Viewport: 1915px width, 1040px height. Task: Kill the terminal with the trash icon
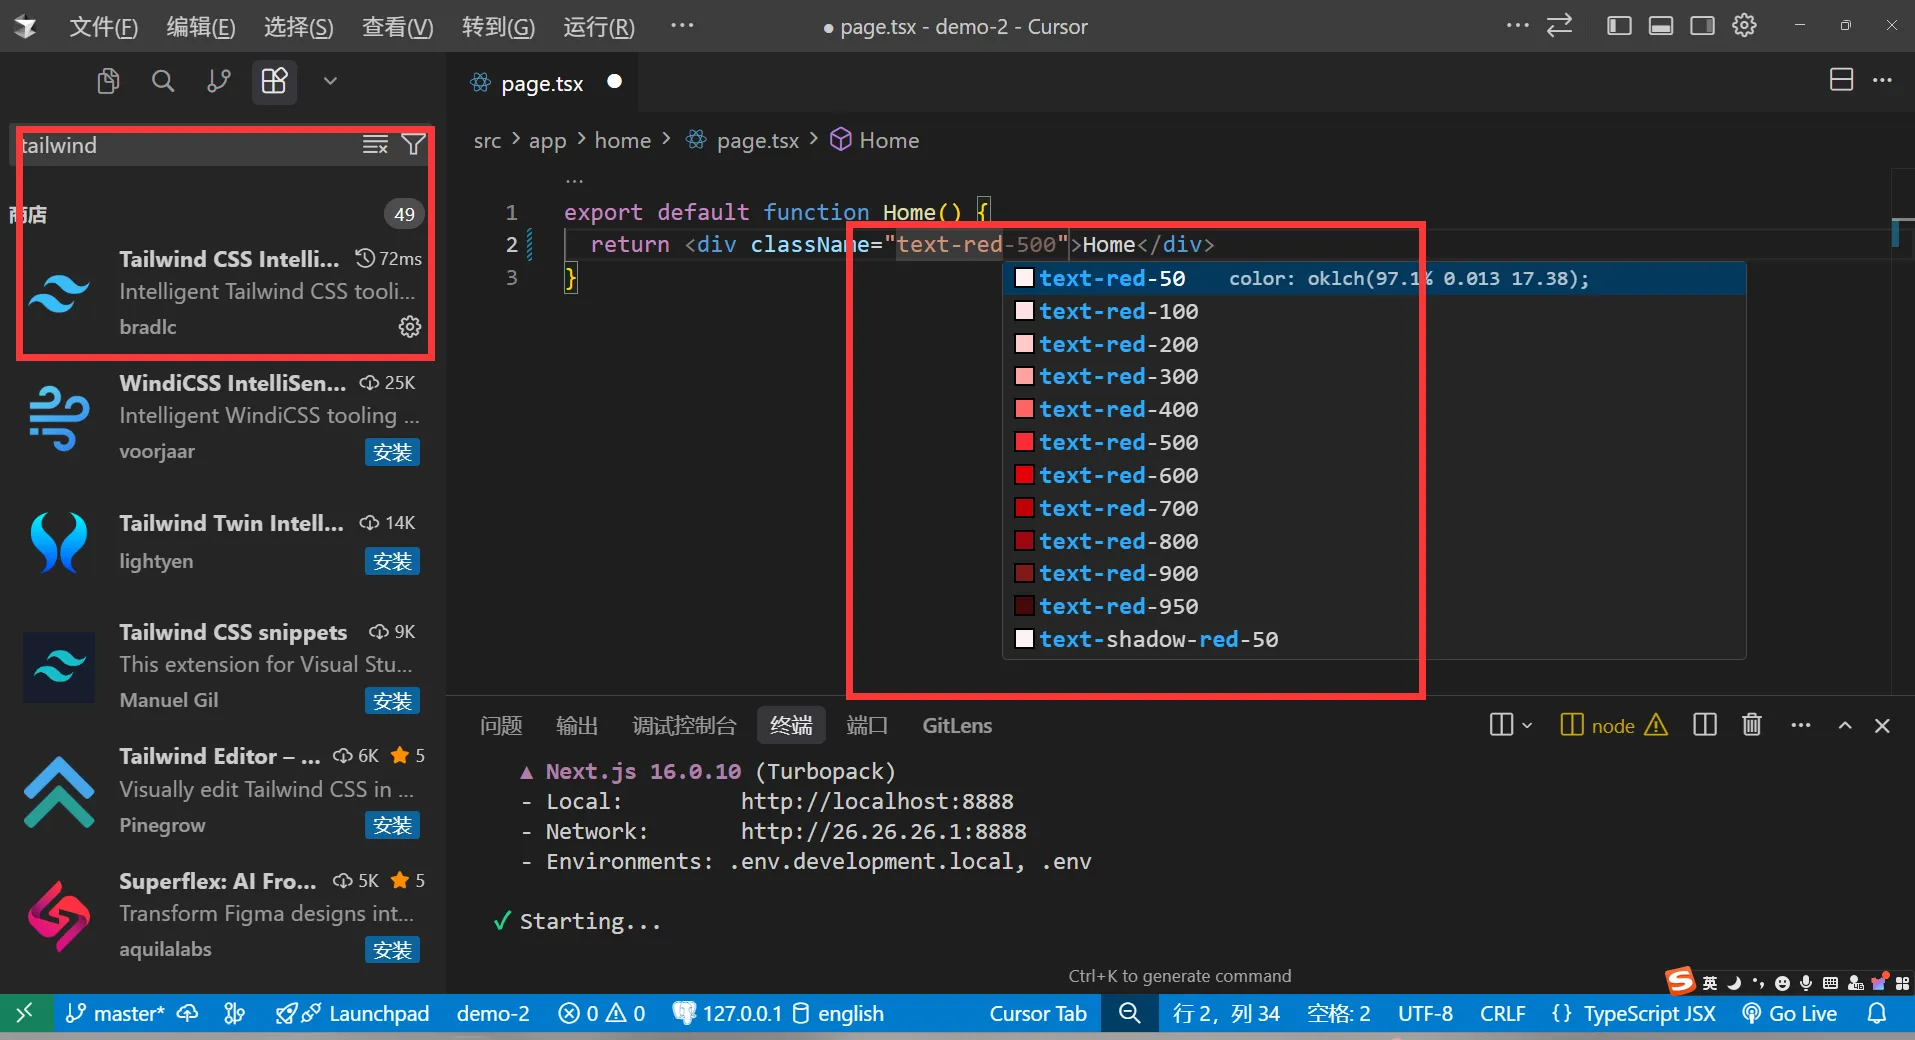tap(1751, 726)
